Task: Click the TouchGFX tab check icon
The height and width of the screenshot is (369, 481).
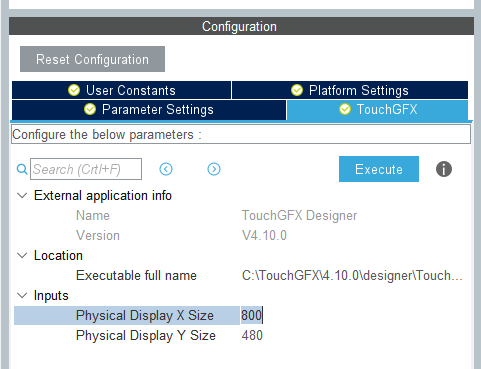Action: tap(345, 109)
